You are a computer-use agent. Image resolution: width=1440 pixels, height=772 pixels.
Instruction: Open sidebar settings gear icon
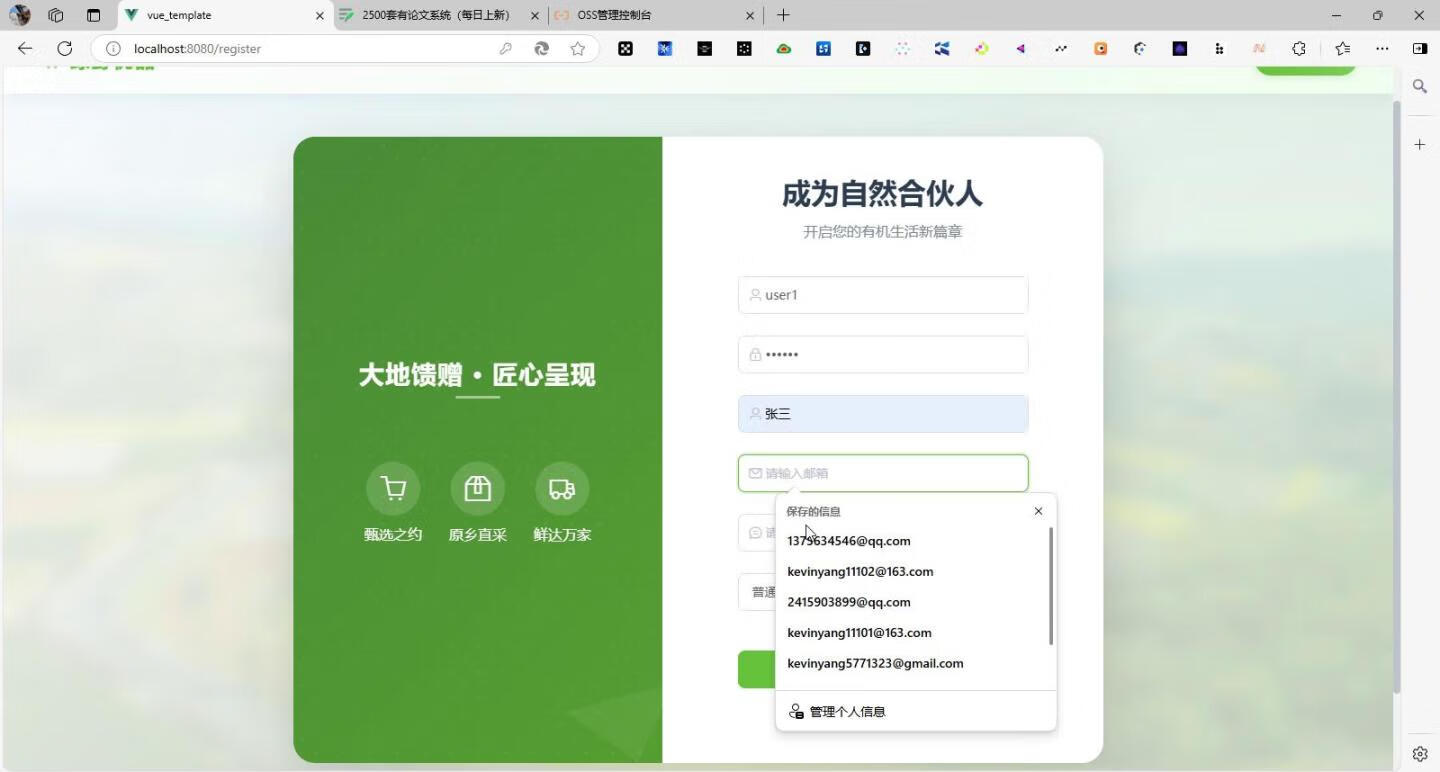click(x=1420, y=754)
